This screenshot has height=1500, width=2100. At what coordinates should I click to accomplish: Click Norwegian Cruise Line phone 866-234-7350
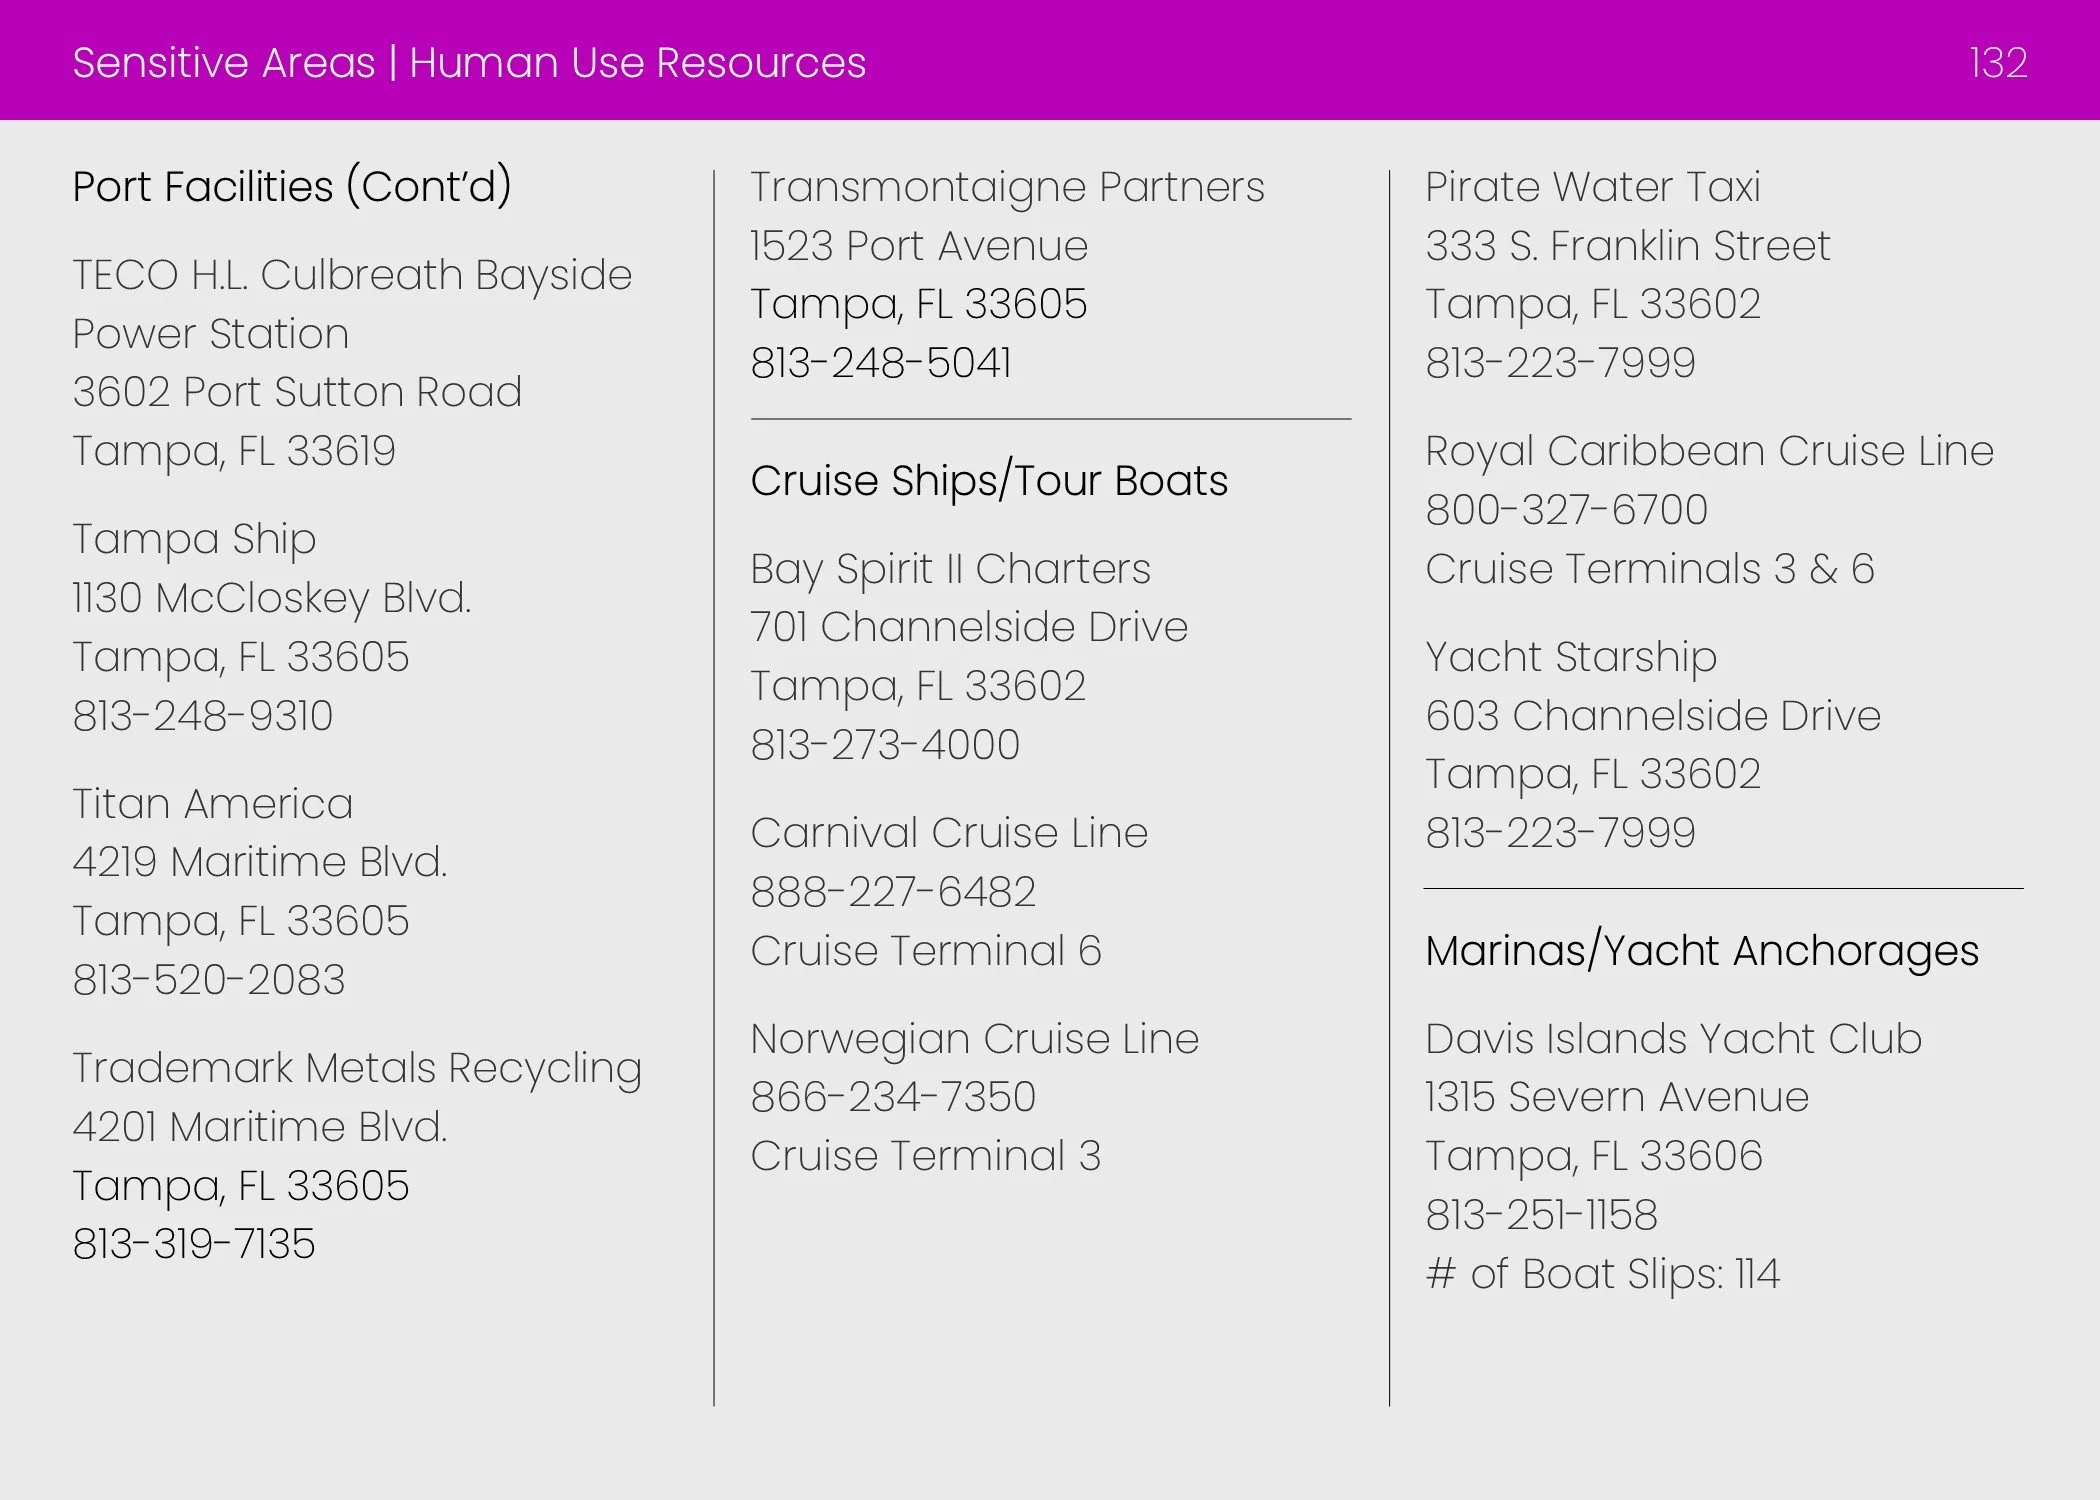[893, 1098]
